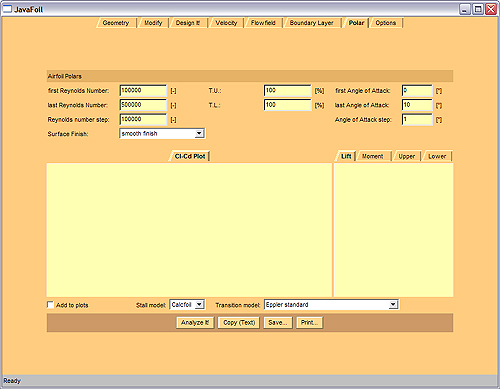The width and height of the screenshot is (500, 389).
Task: Go to the Velocity tab
Action: tap(226, 23)
